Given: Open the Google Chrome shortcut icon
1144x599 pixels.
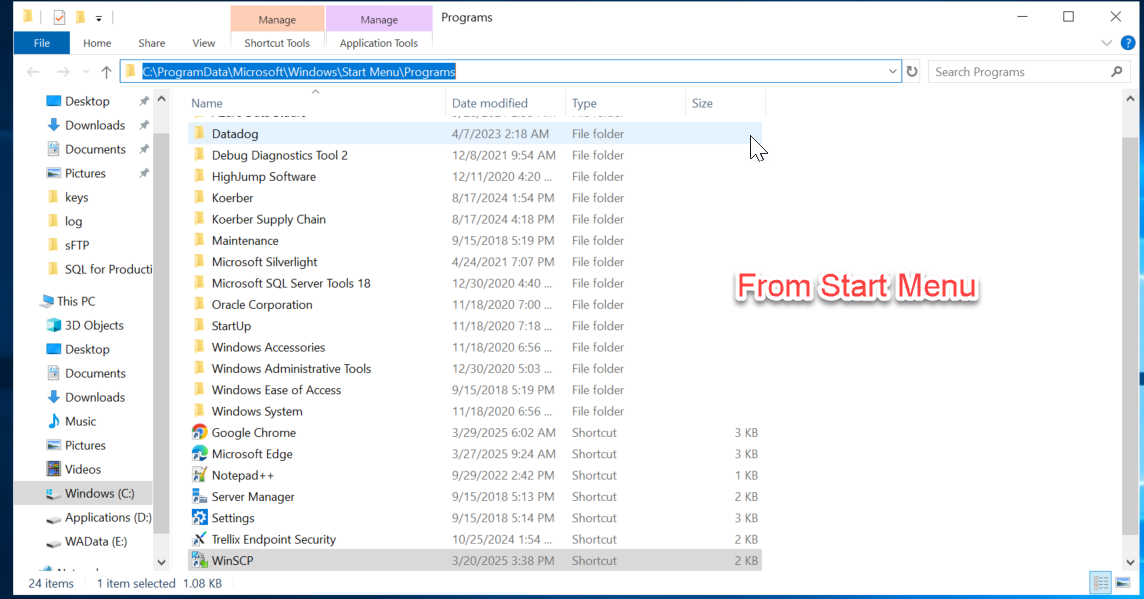Looking at the screenshot, I should [x=199, y=433].
